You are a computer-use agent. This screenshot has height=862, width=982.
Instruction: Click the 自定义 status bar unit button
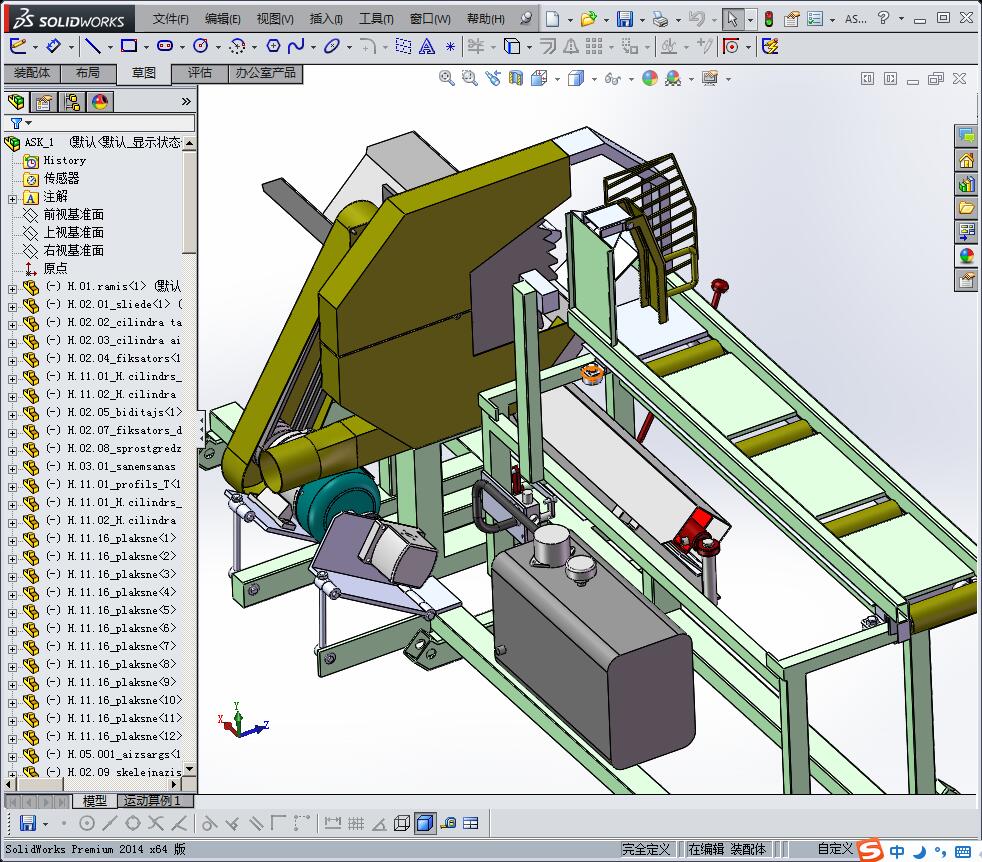[835, 849]
